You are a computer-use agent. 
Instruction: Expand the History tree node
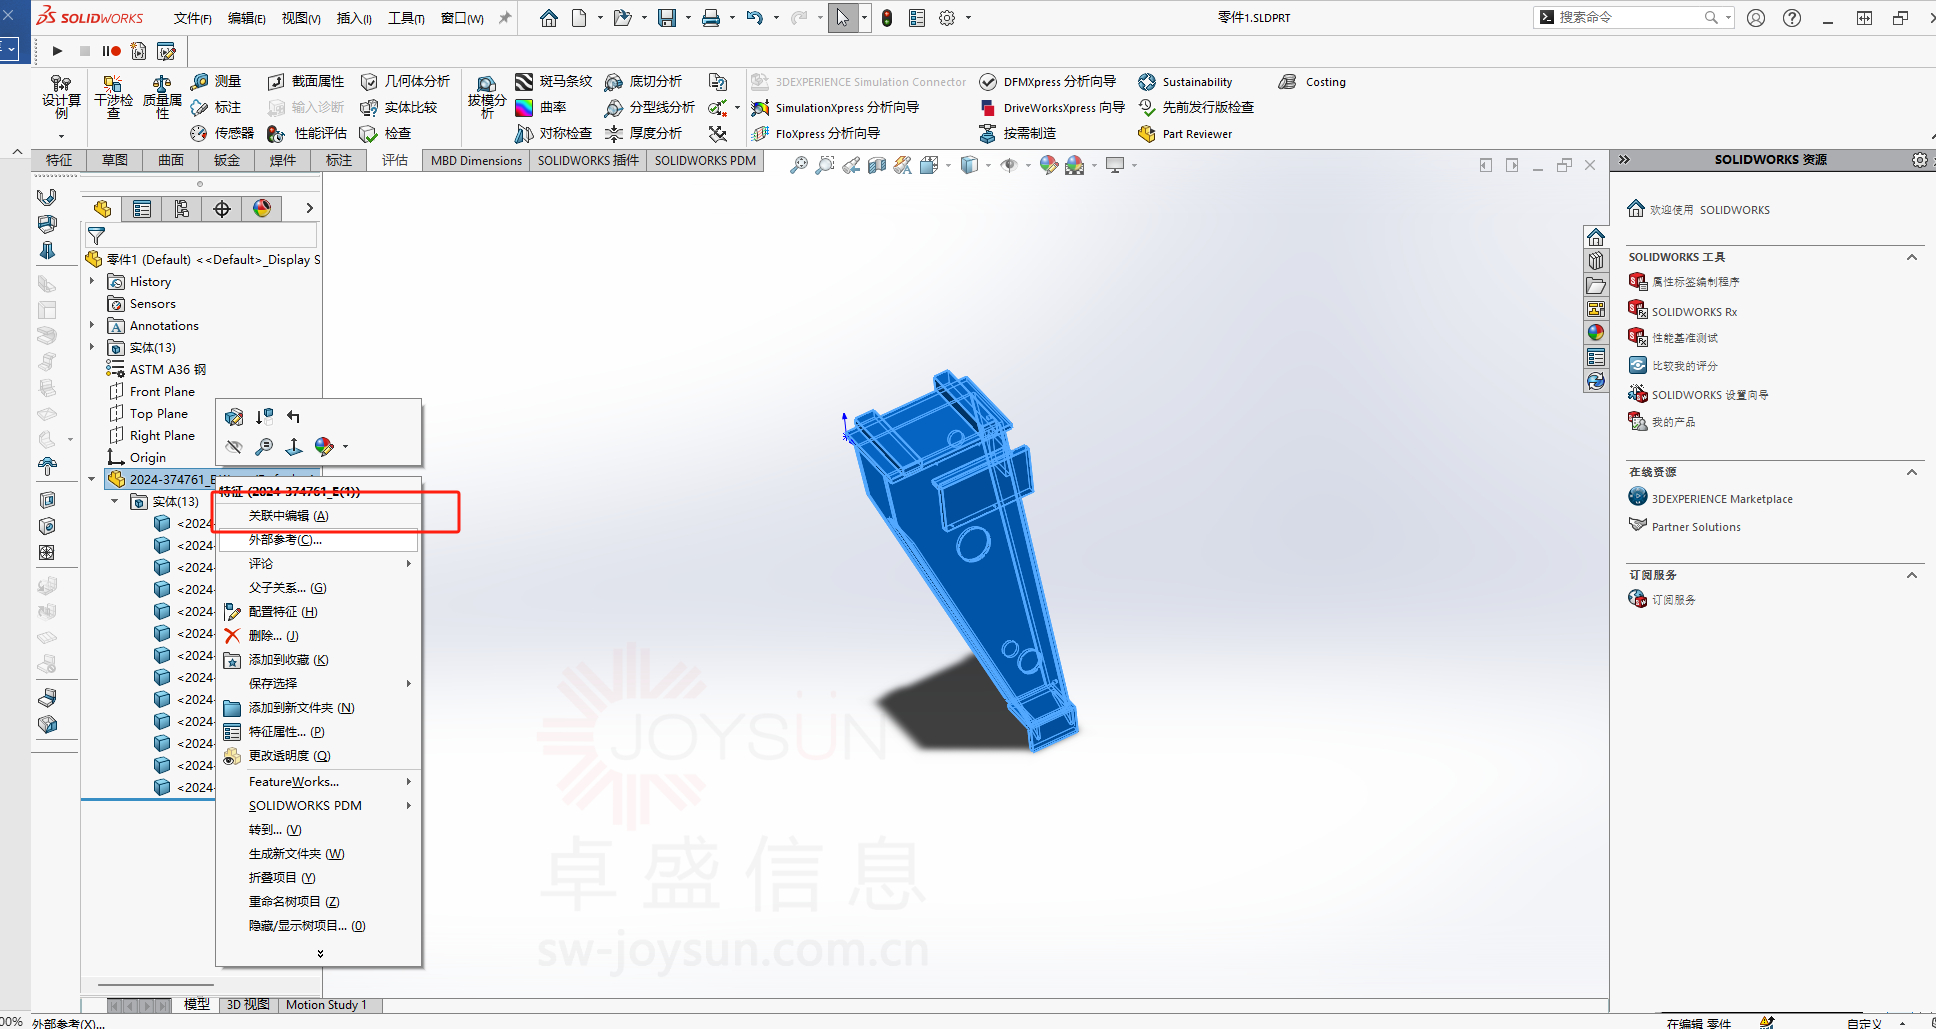[x=92, y=282]
